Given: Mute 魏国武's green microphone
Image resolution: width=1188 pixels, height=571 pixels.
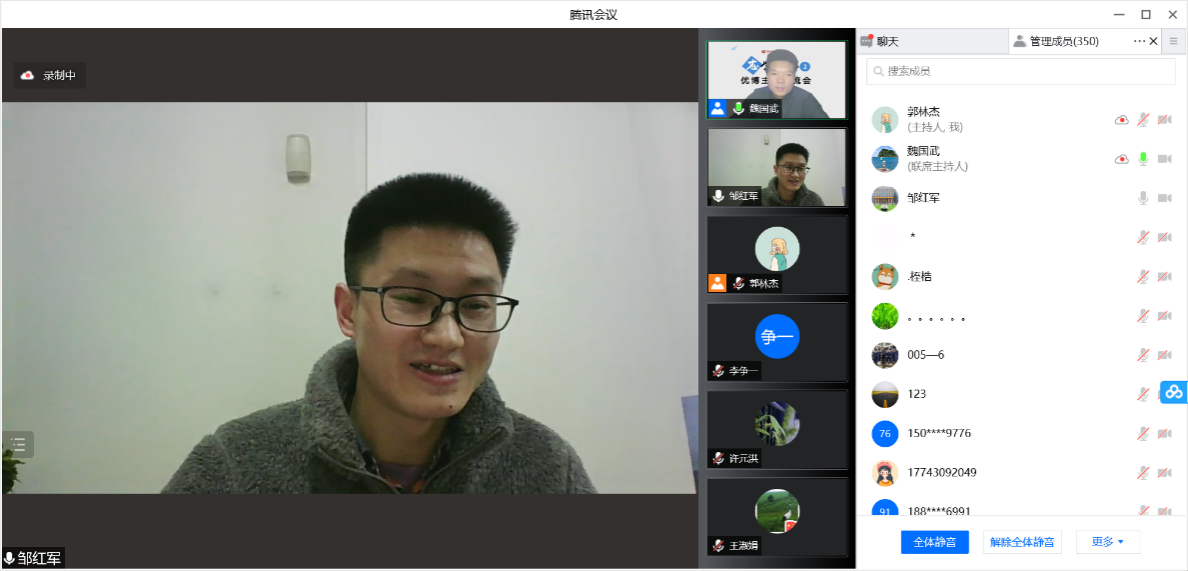Looking at the screenshot, I should [1143, 159].
